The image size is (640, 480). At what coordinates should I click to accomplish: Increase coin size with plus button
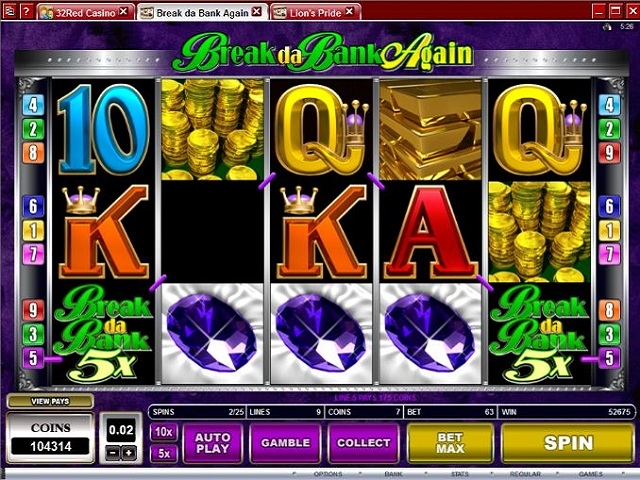(129, 453)
